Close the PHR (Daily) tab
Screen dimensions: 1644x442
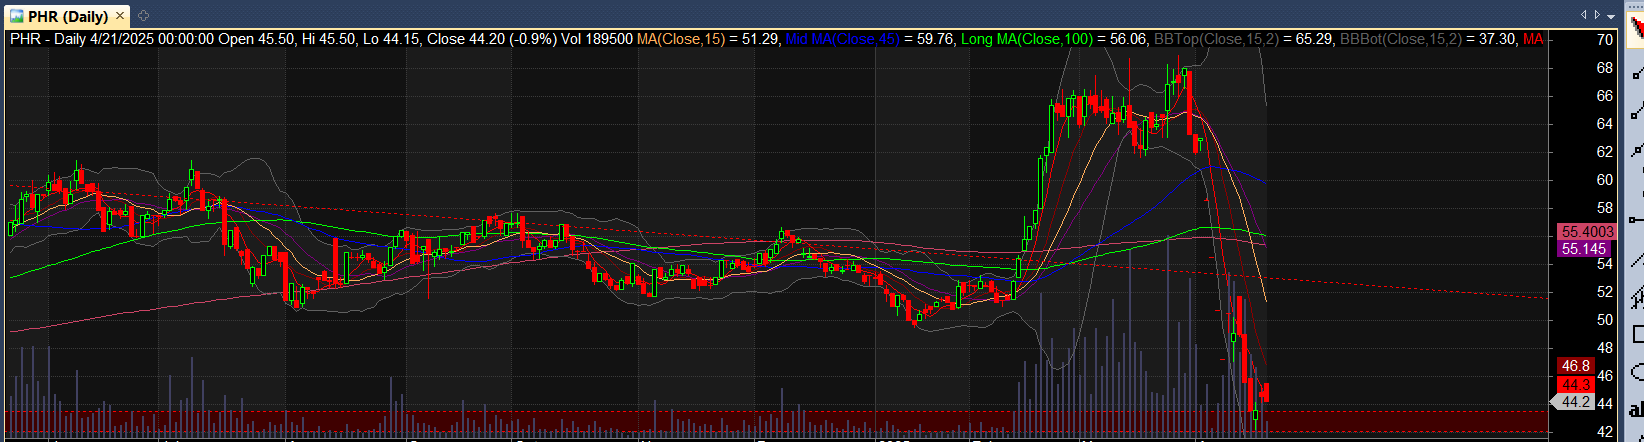(x=122, y=15)
